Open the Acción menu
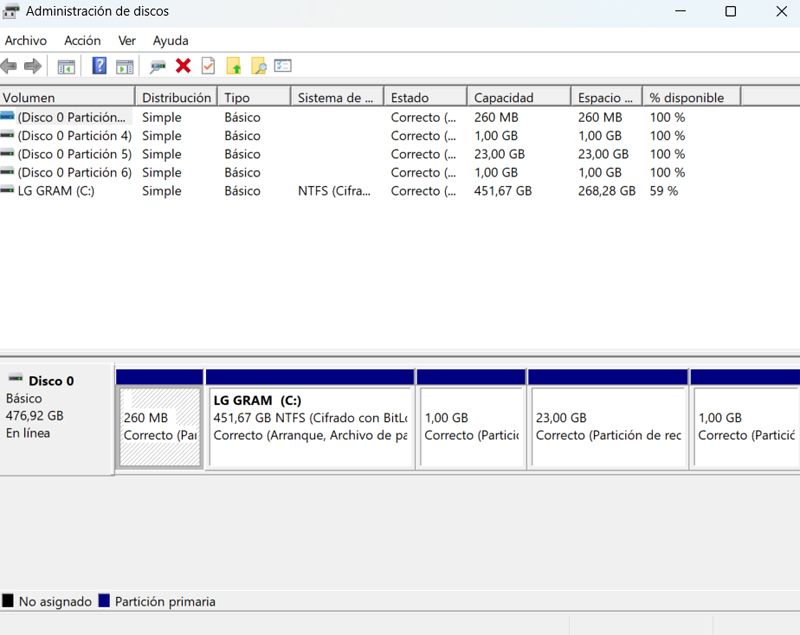The image size is (800, 635). coord(82,40)
